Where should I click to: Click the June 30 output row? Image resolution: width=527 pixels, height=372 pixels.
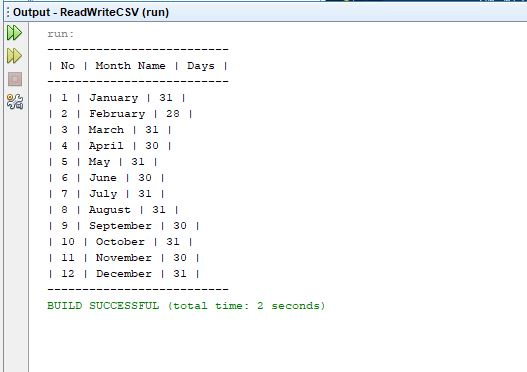pyautogui.click(x=107, y=178)
